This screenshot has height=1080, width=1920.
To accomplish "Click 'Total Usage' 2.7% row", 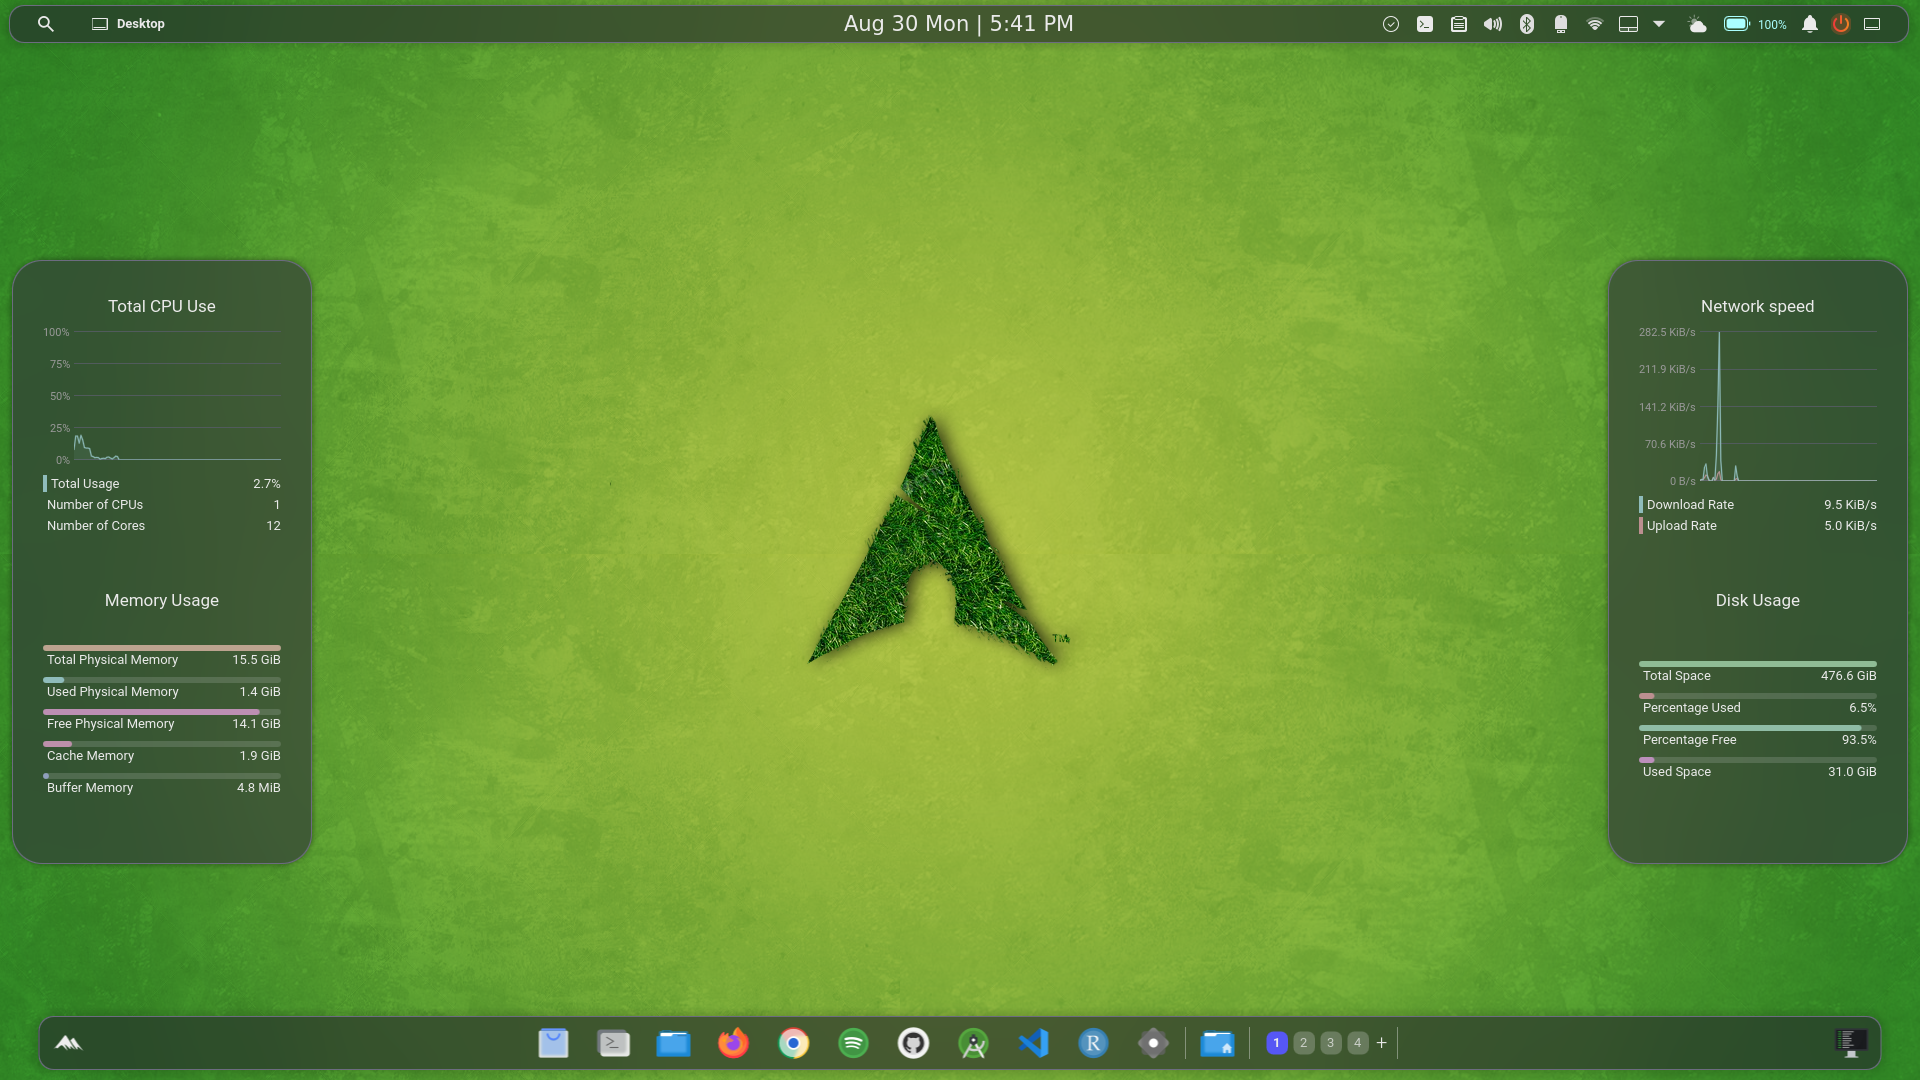I will (162, 483).
